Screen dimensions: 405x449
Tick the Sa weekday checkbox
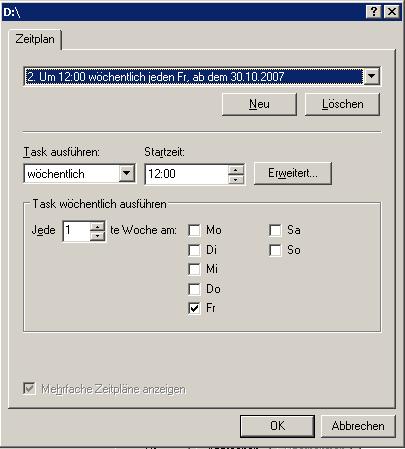tap(275, 230)
